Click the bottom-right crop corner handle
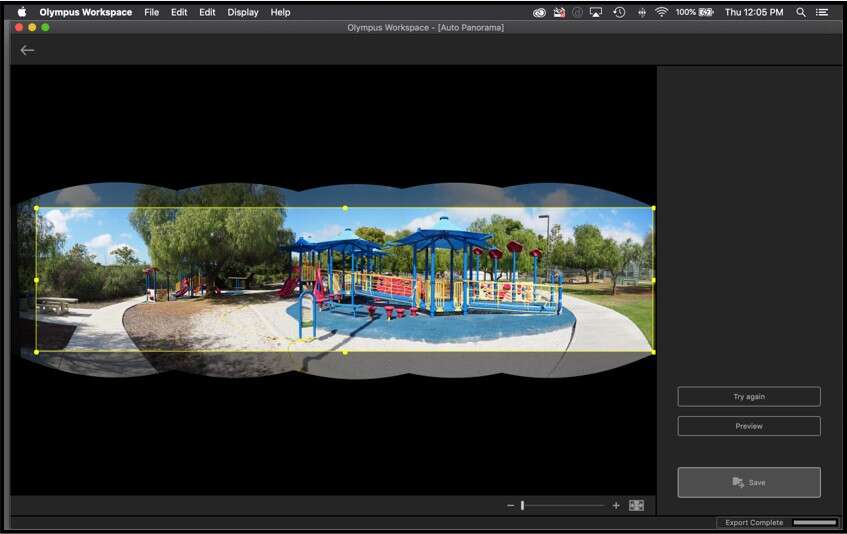The height and width of the screenshot is (534, 847). tap(653, 352)
